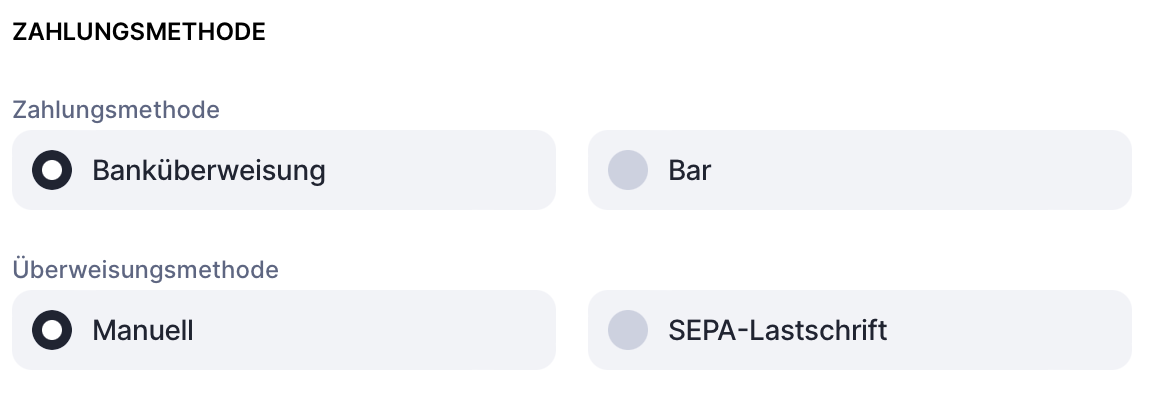This screenshot has width=1160, height=404.
Task: Click the 'Überweisungsmethode' field label
Action: coord(145,269)
